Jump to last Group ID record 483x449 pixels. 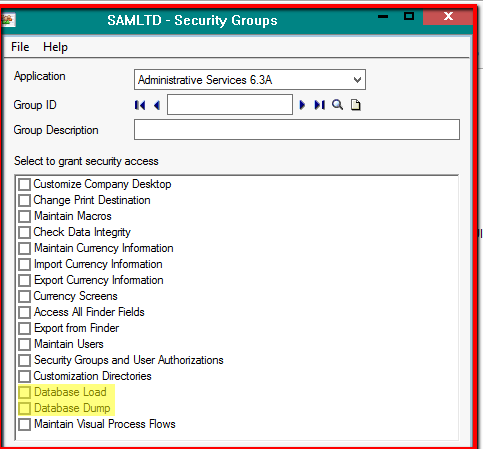coord(319,105)
